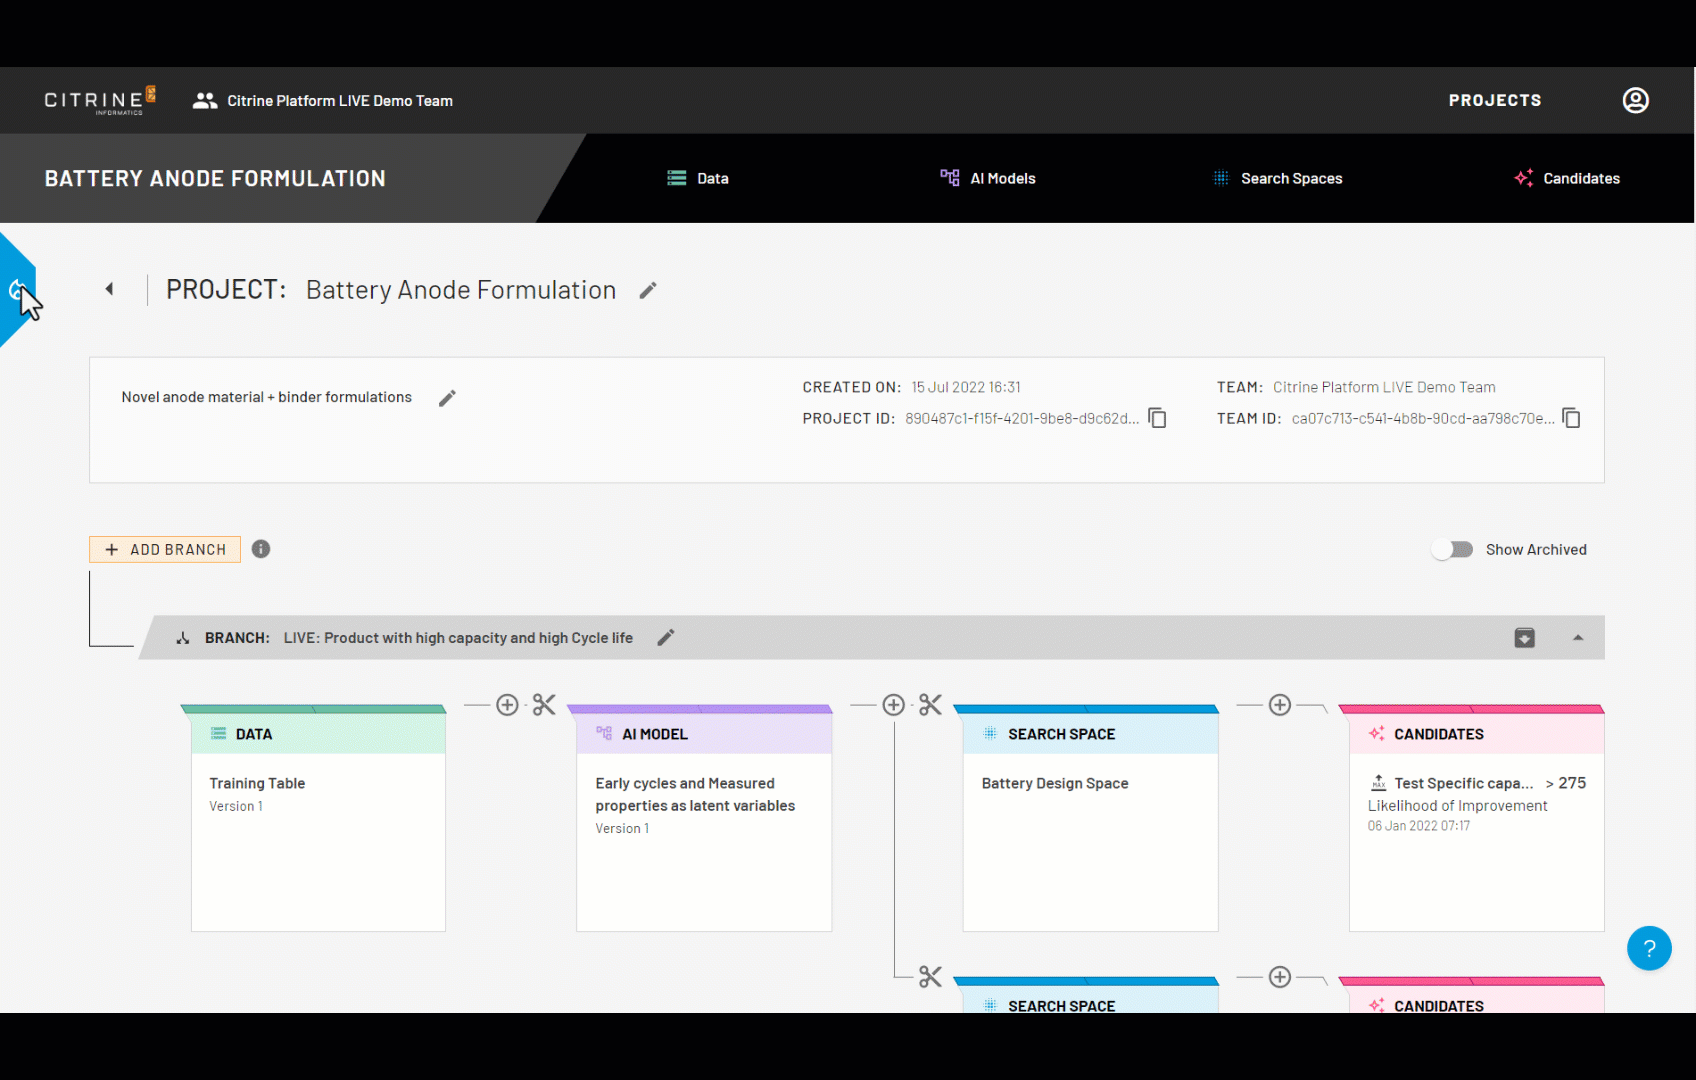Click plus icon before first Candidates card

point(1280,705)
